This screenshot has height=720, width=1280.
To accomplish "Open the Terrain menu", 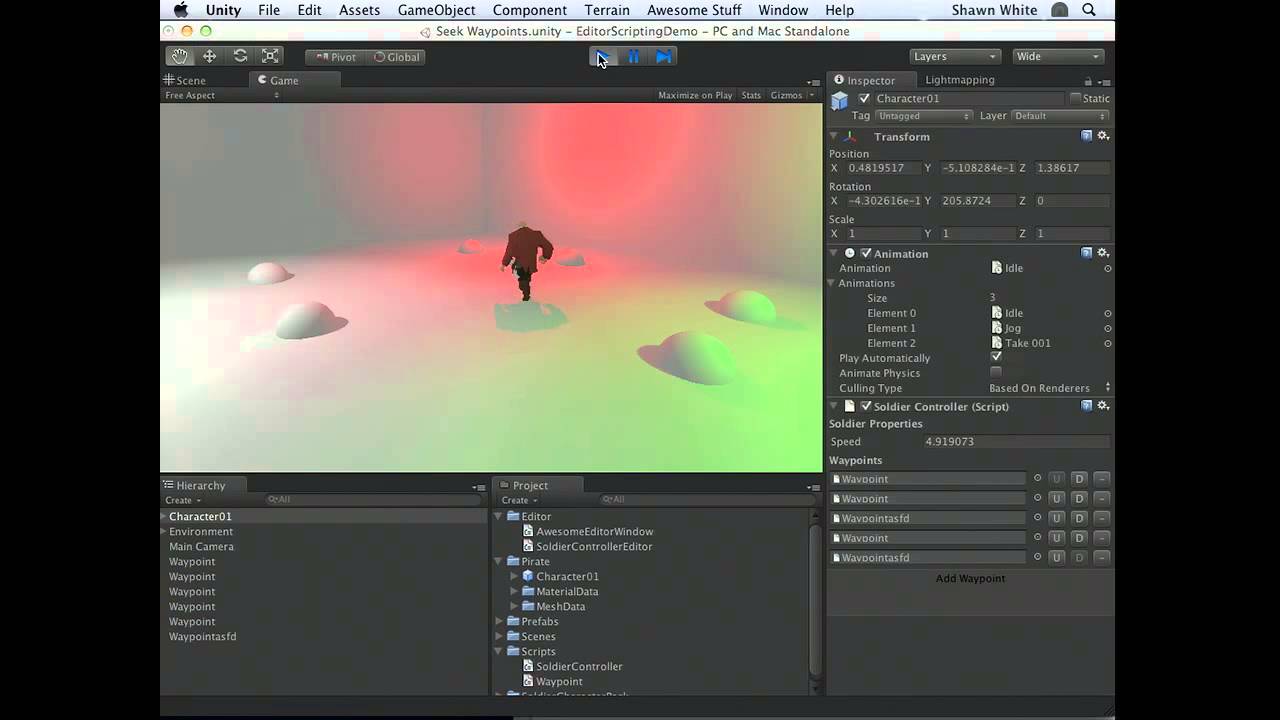I will (607, 10).
